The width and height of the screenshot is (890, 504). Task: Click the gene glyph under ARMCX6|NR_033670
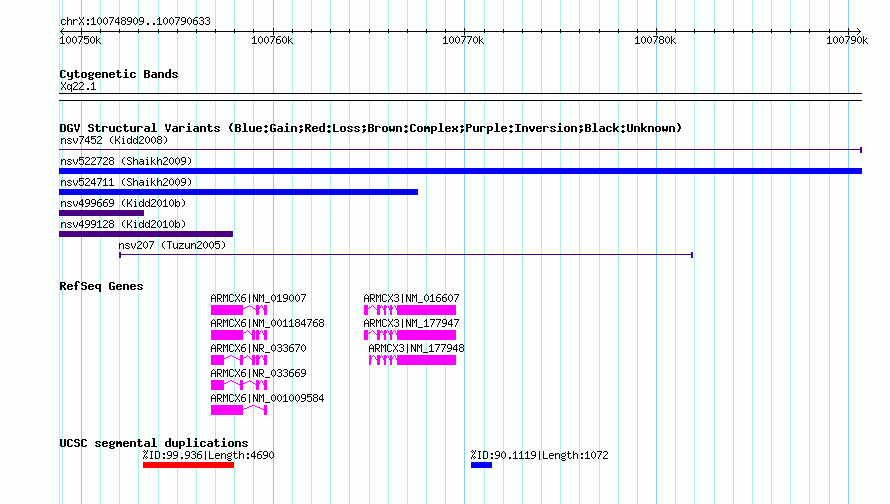(x=239, y=360)
